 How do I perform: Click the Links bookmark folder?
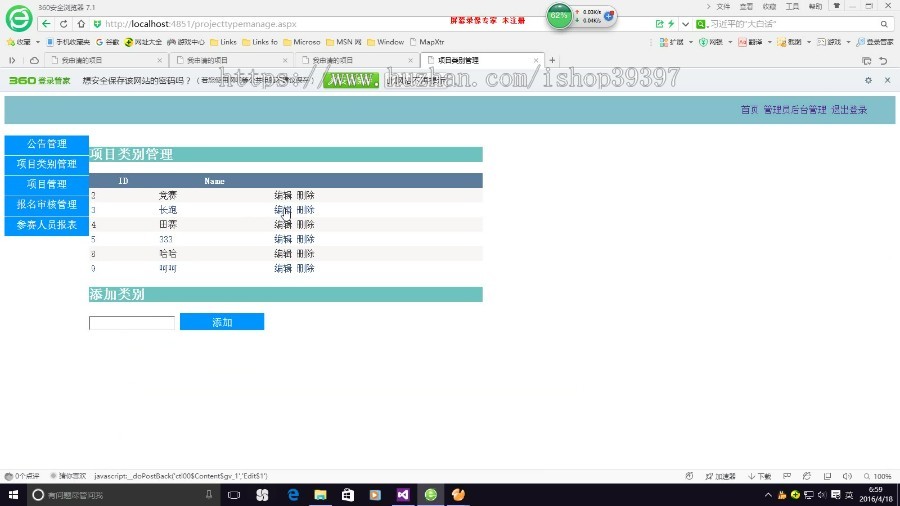pos(223,42)
